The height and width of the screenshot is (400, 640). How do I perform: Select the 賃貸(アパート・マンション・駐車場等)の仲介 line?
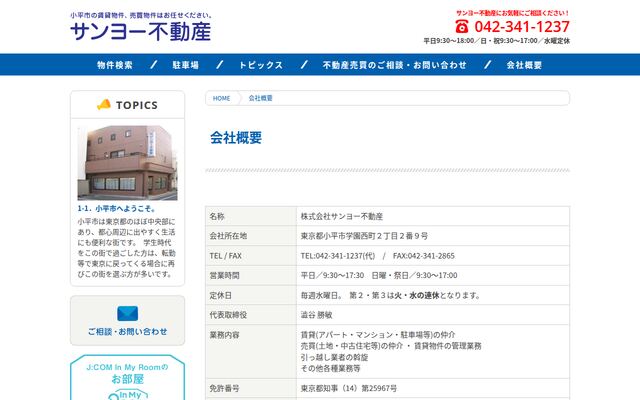378,335
